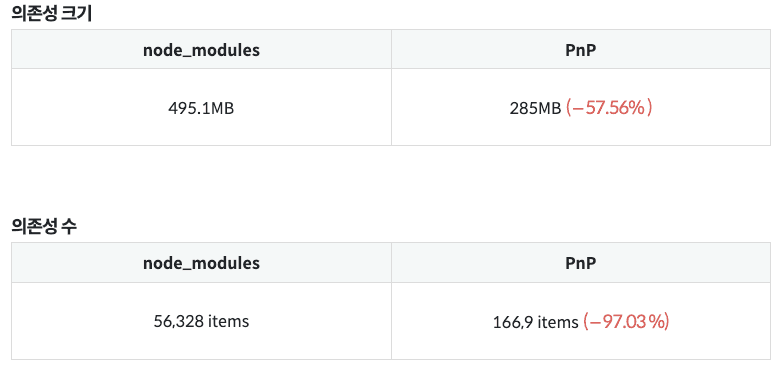Click the red −97.03% text
The height and width of the screenshot is (366, 780).
pos(626,322)
